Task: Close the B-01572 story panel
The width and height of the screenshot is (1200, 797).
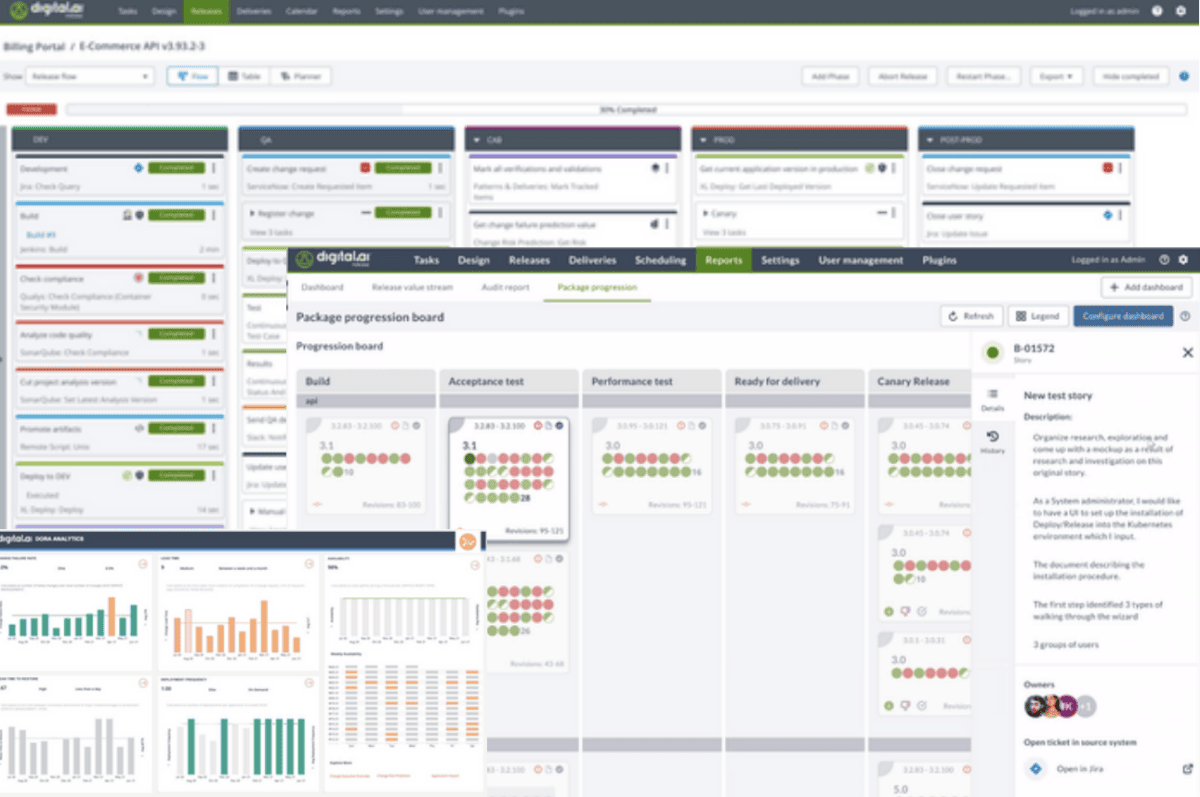Action: coord(1187,352)
